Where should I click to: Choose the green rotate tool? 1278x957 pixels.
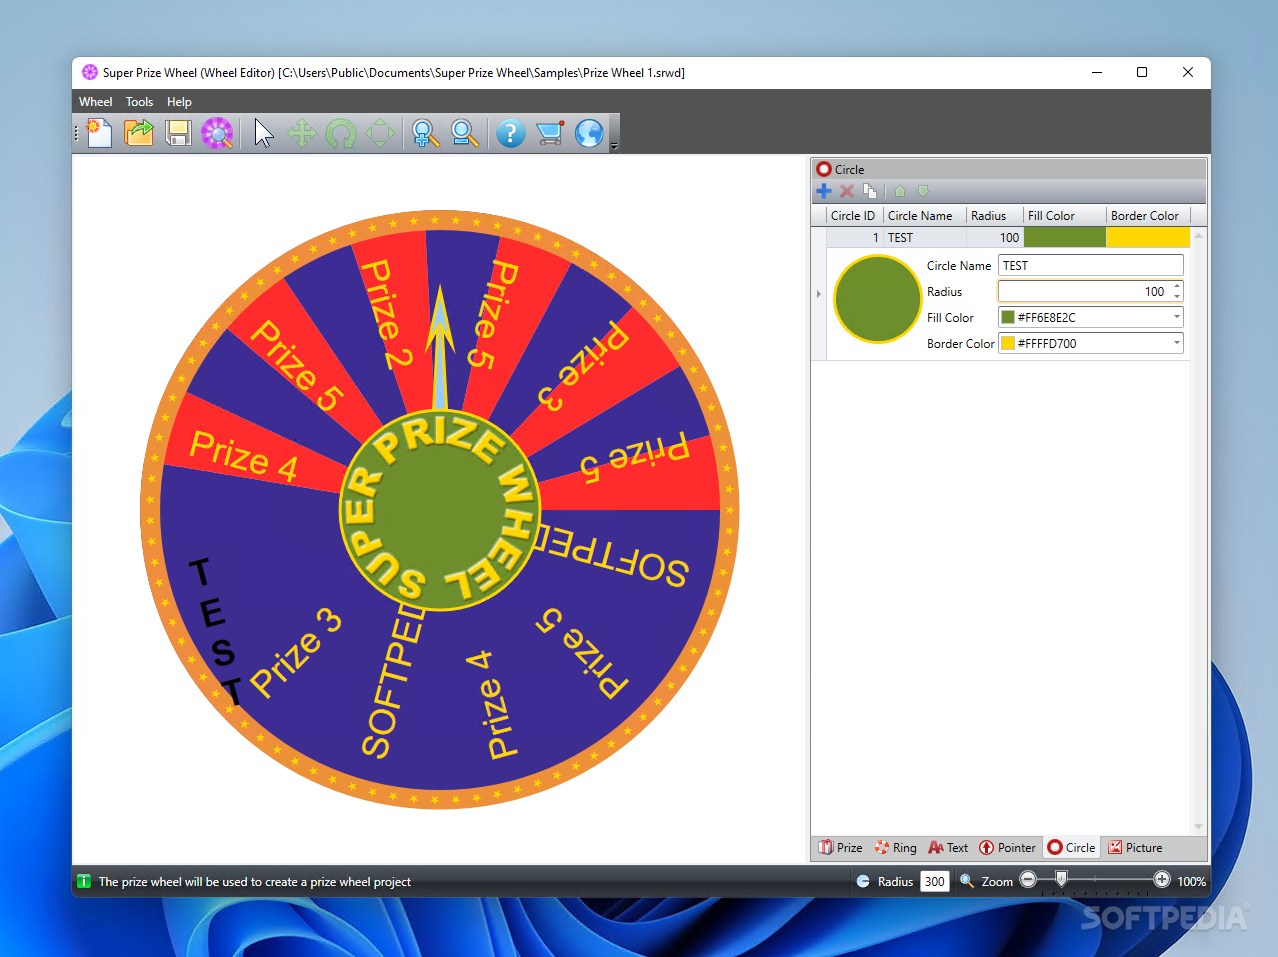341,133
